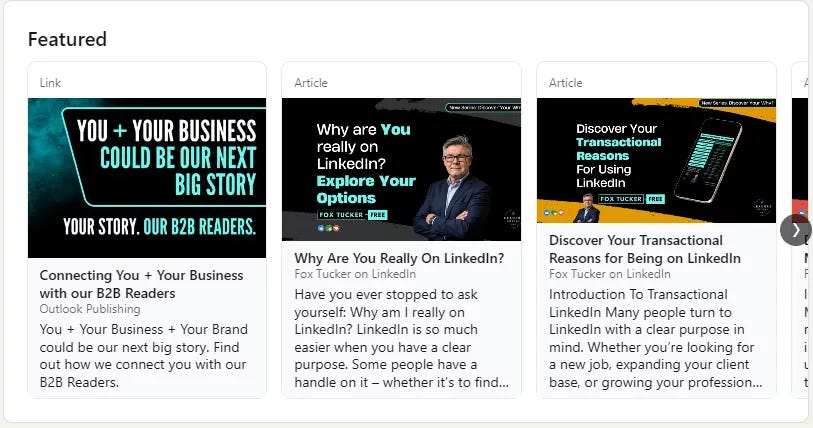Viewport: 813px width, 428px height.
Task: Click the 'FOX TUCKER FREE' badge in second thumbnail
Action: click(353, 215)
